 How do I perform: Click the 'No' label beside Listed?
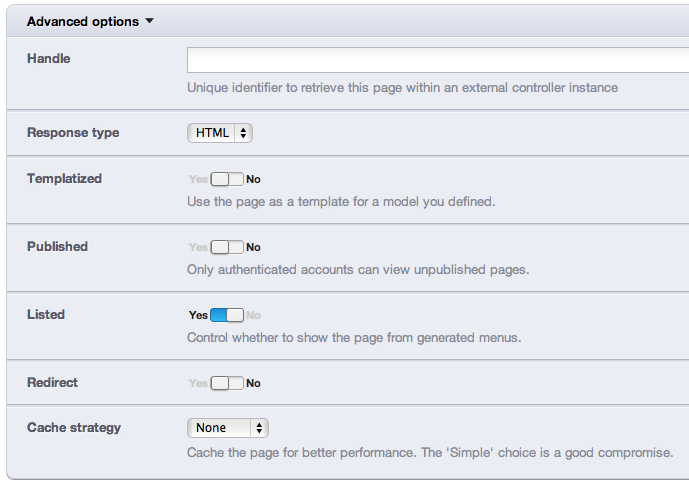click(x=253, y=315)
